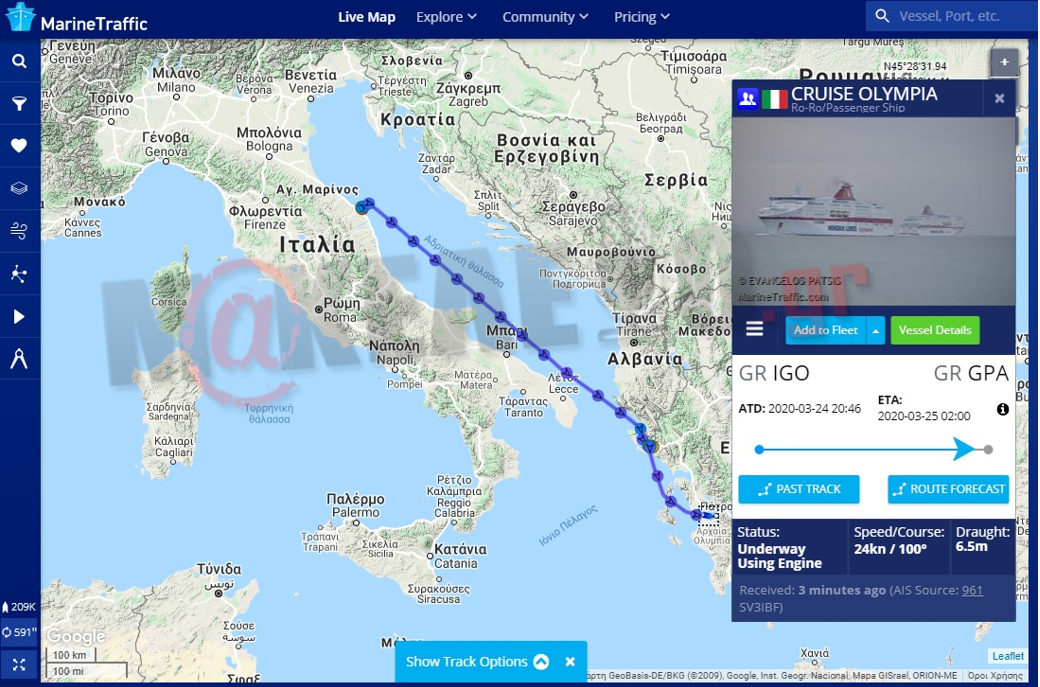Toggle full screen map icon
The width and height of the screenshot is (1040, 687).
pos(19,664)
